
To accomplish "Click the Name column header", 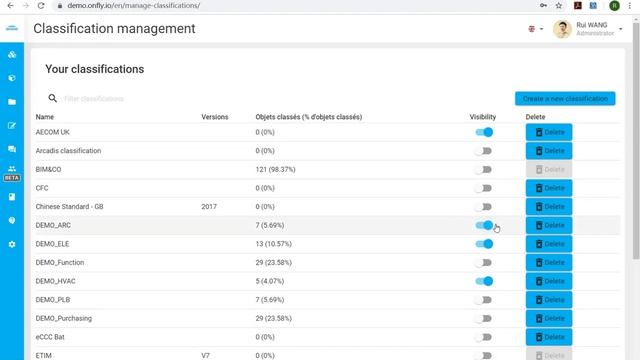I will click(44, 117).
